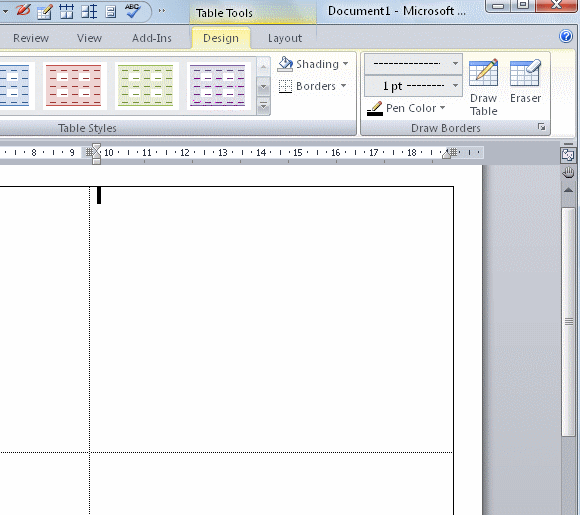580x515 pixels.
Task: Click the split window bar above scrollbar
Action: pyautogui.click(x=569, y=144)
